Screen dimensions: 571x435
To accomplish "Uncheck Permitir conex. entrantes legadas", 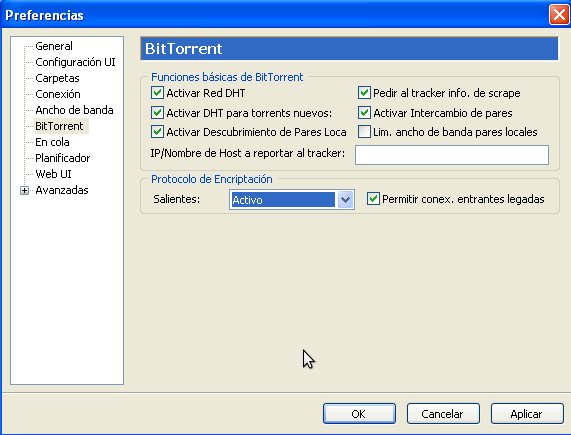I will (373, 199).
